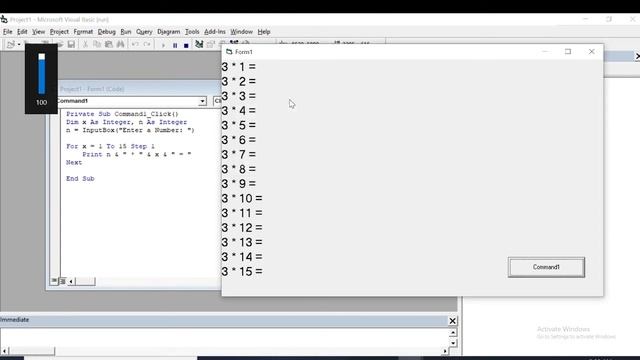Image resolution: width=640 pixels, height=360 pixels.
Task: Click the Find binoculars icon
Action: click(x=120, y=44)
